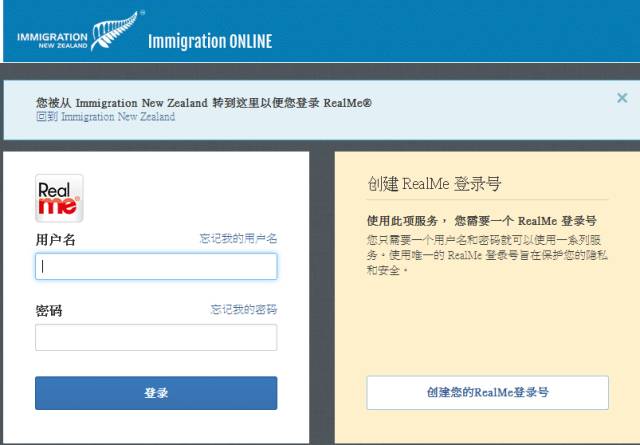Viewport: 640px width, 445px height.
Task: Click the Immigration ONLINE header title
Action: coord(210,41)
